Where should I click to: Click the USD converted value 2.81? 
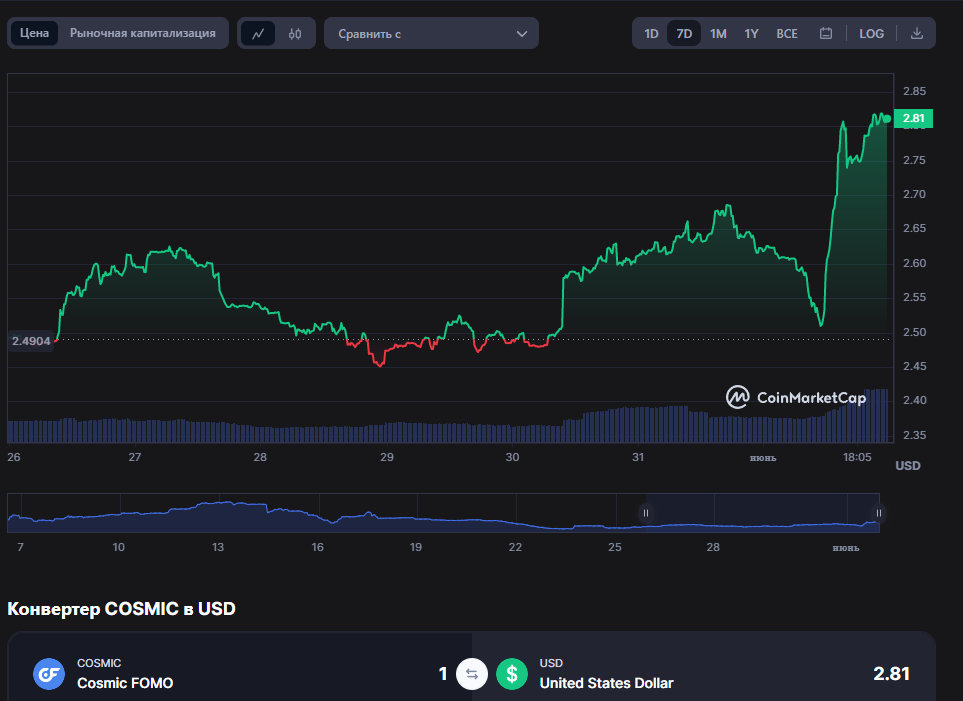tap(891, 674)
